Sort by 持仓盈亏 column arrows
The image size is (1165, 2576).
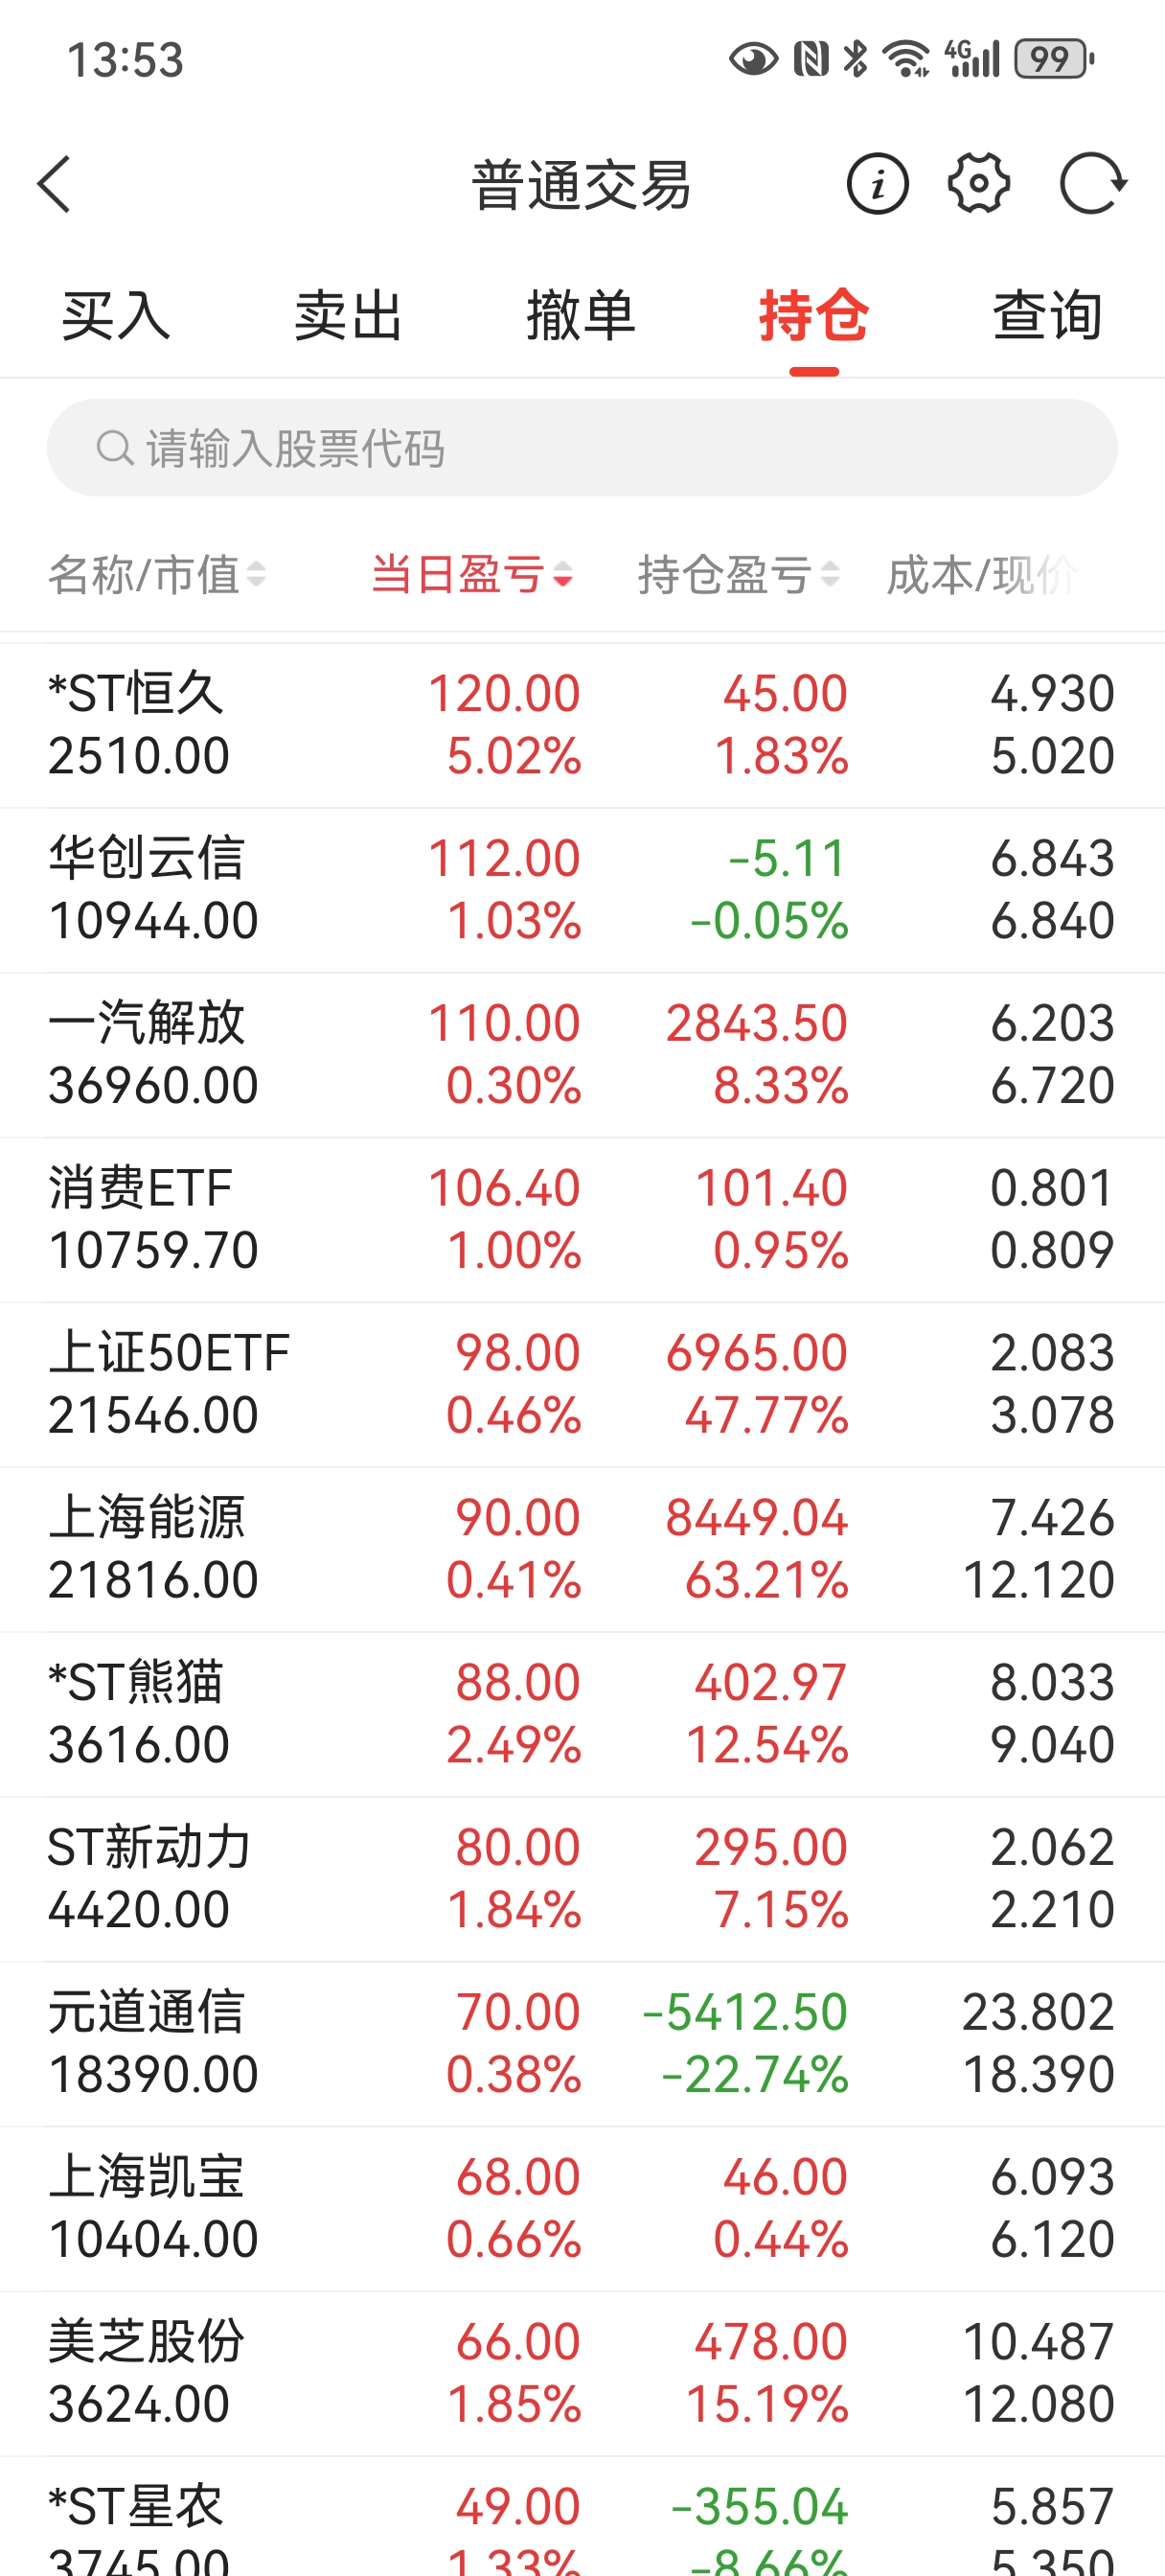(x=829, y=574)
